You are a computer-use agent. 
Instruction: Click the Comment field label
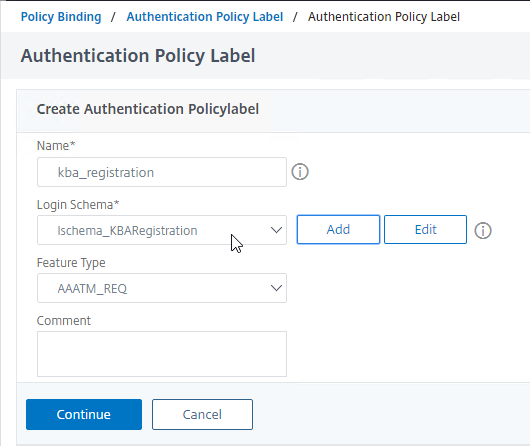tap(64, 321)
